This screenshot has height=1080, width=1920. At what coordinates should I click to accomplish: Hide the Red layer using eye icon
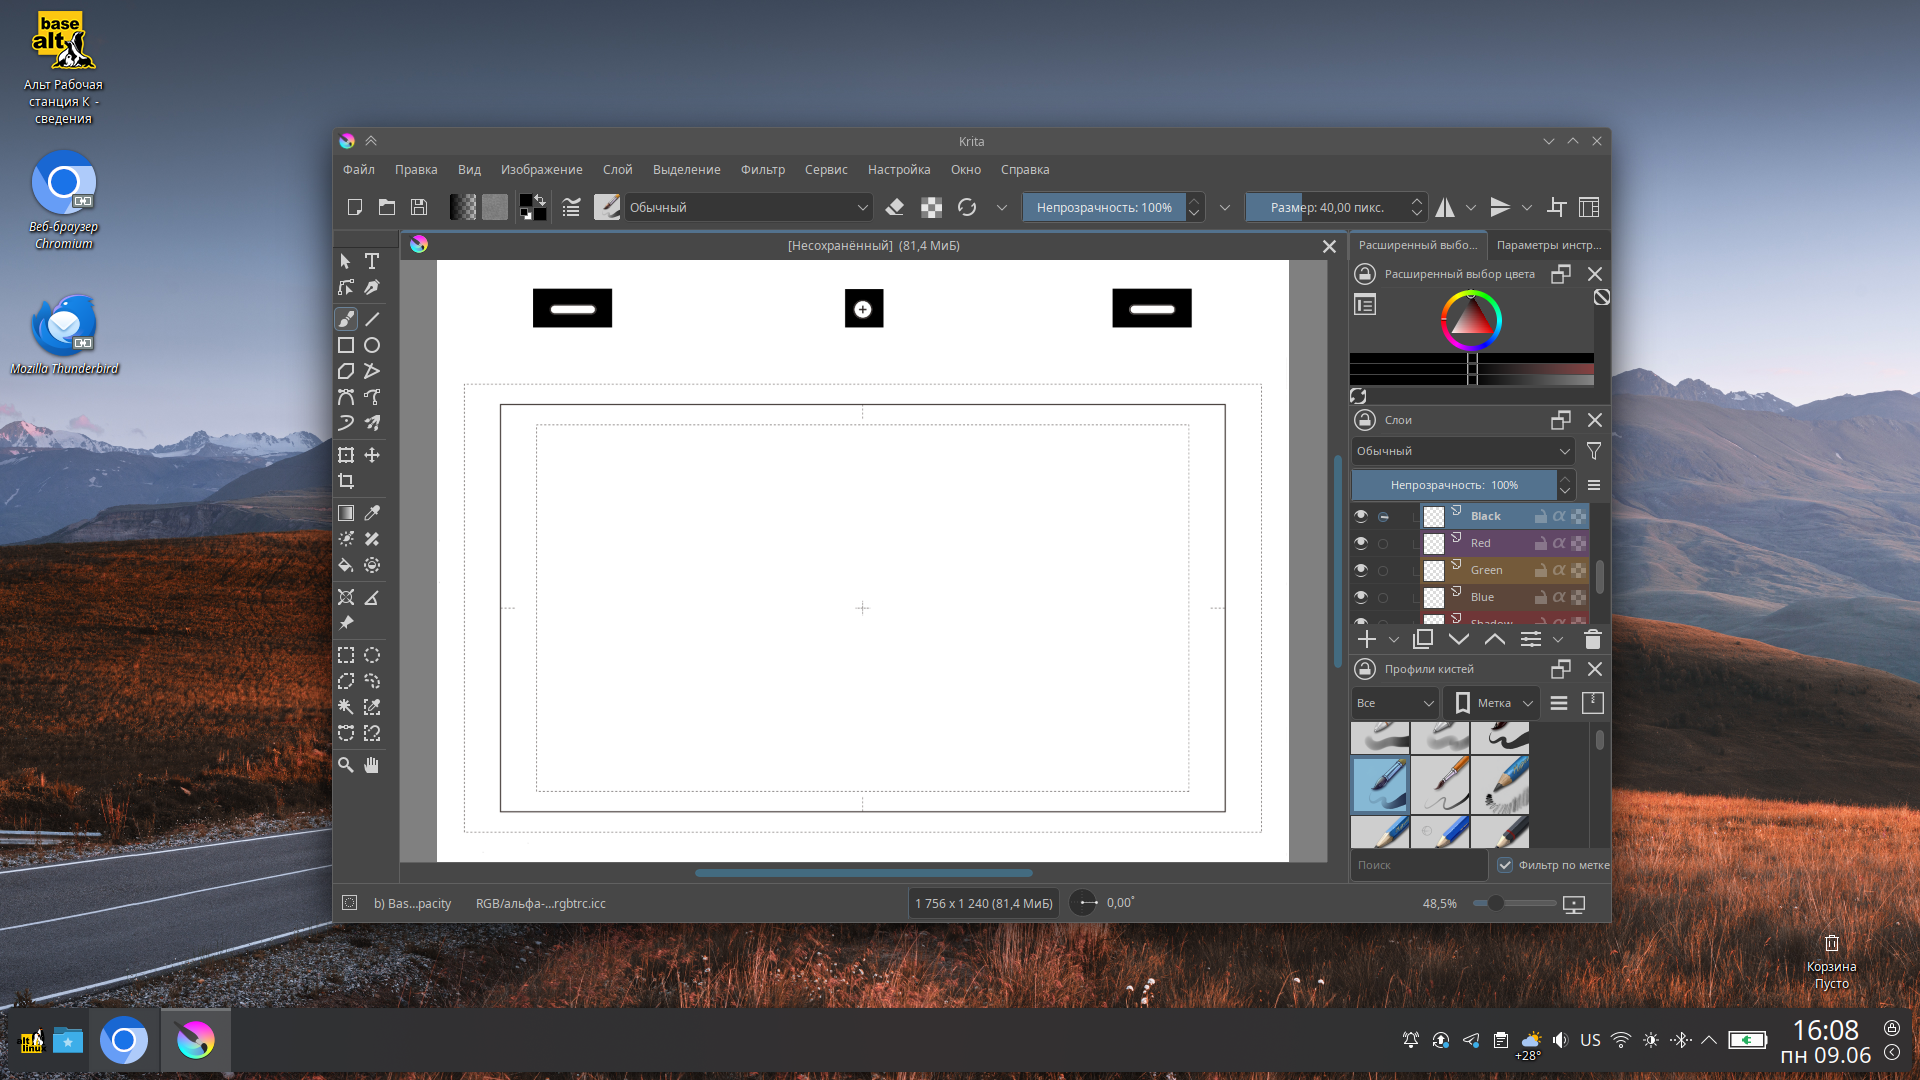(1361, 543)
